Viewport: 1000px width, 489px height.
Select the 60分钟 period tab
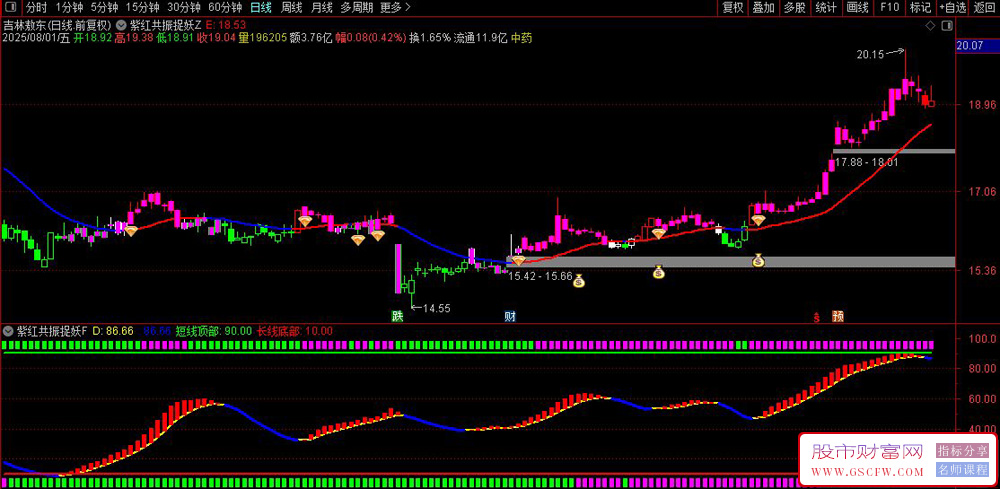coord(225,8)
